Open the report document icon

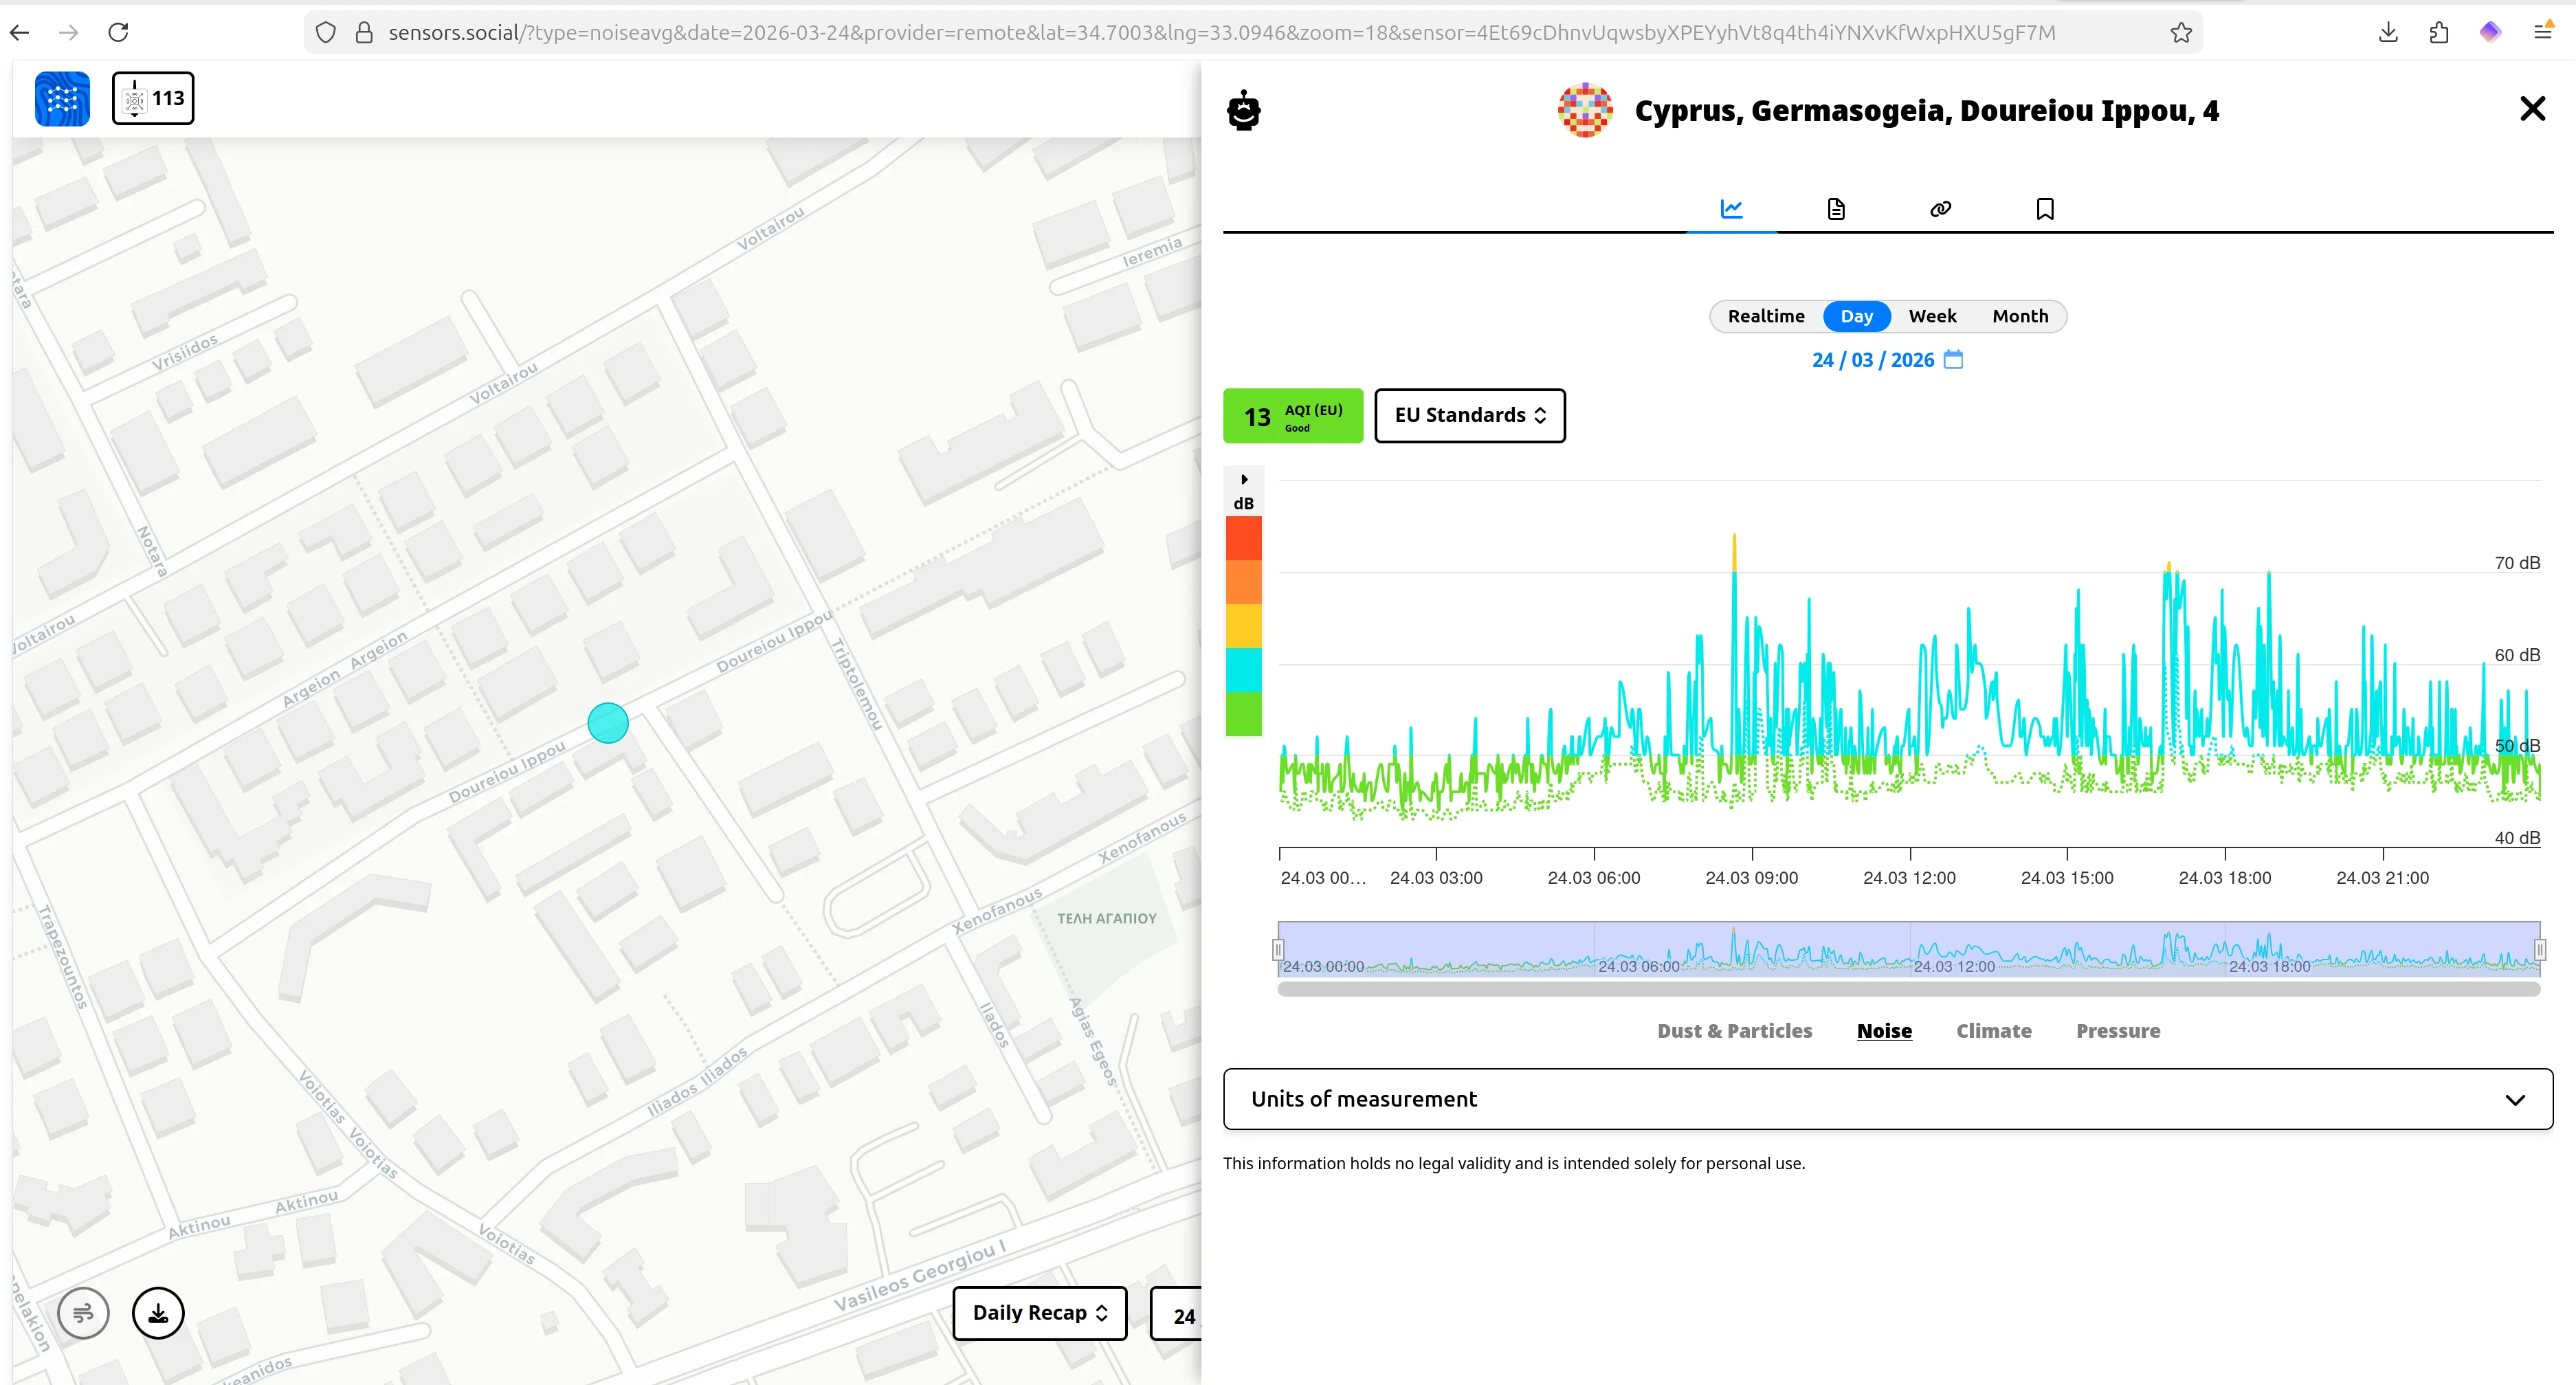pos(1836,208)
